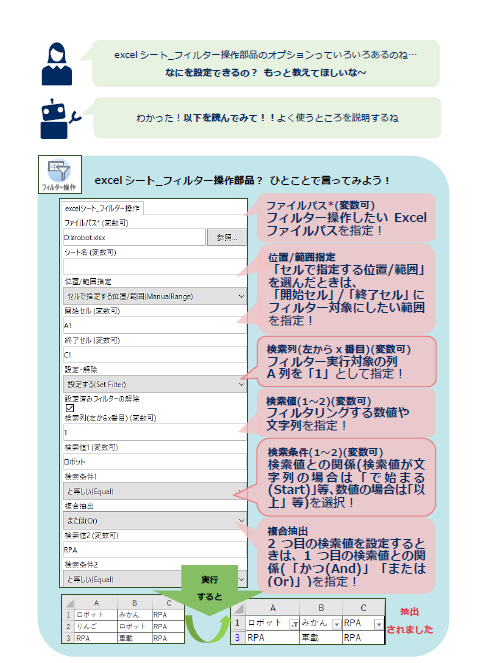The image size is (487, 663).
Task: Click row 3 header in result table
Action: click(x=238, y=637)
